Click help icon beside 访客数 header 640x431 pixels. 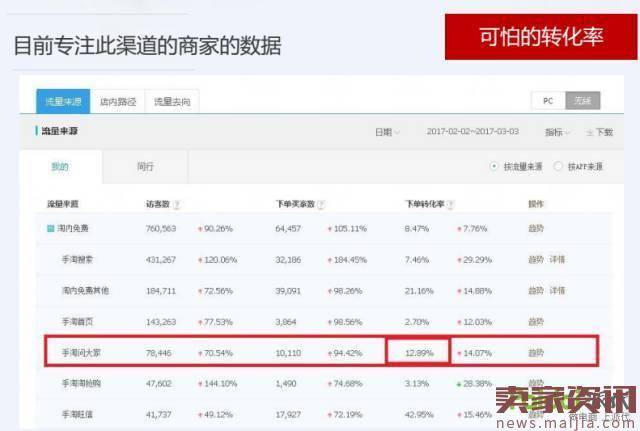point(176,204)
